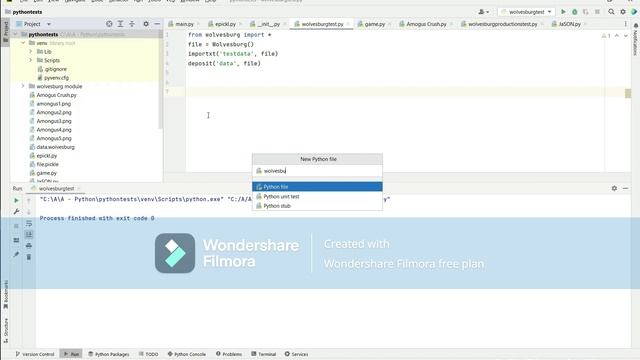Open the user account icon menu

pyautogui.click(x=484, y=12)
